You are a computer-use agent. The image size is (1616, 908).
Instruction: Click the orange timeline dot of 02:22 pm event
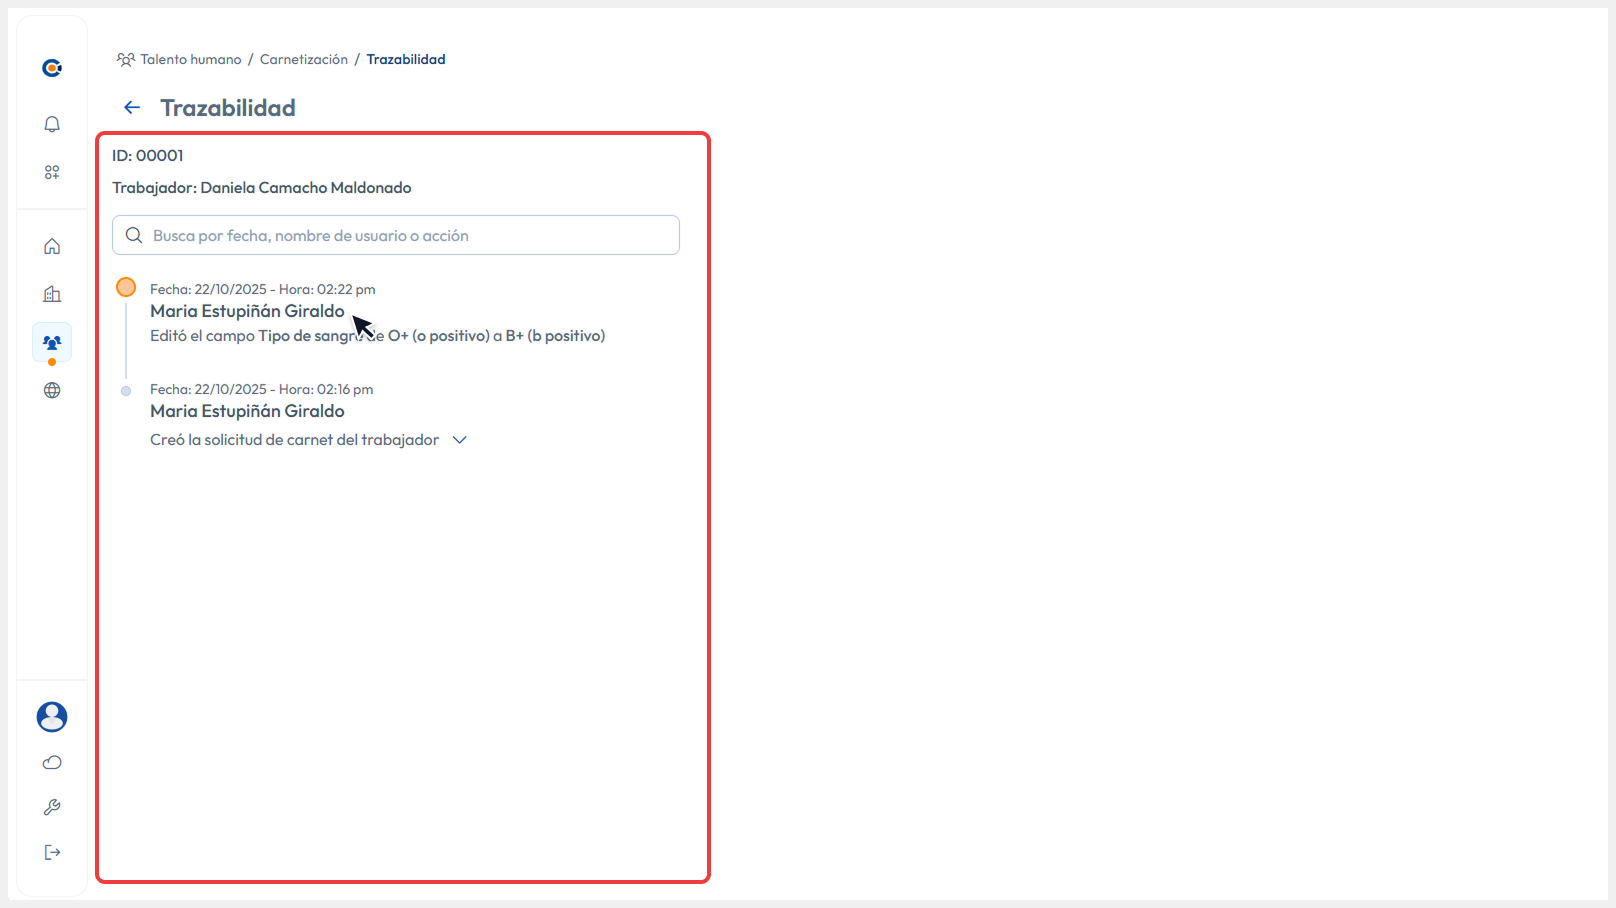tap(126, 287)
